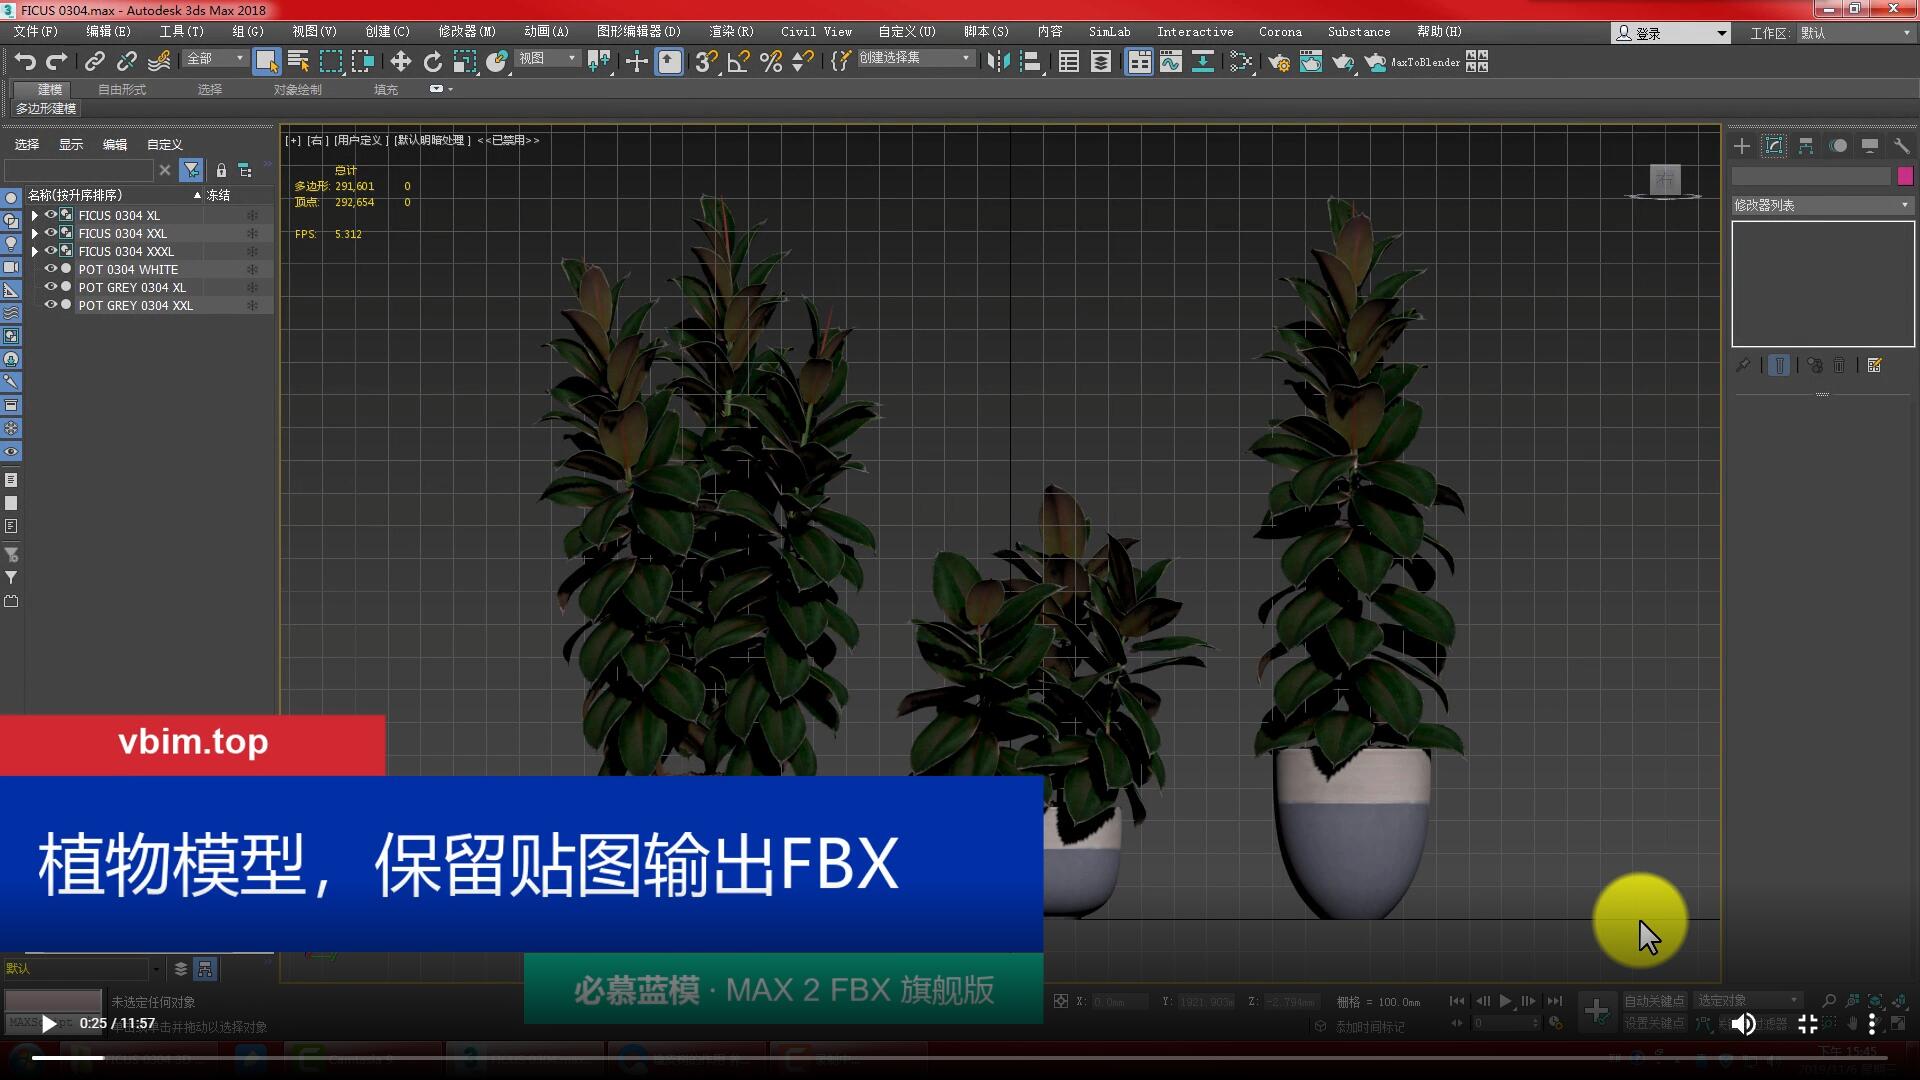Image resolution: width=1920 pixels, height=1080 pixels.
Task: Open the Utilities wrench panel
Action: 1901,146
